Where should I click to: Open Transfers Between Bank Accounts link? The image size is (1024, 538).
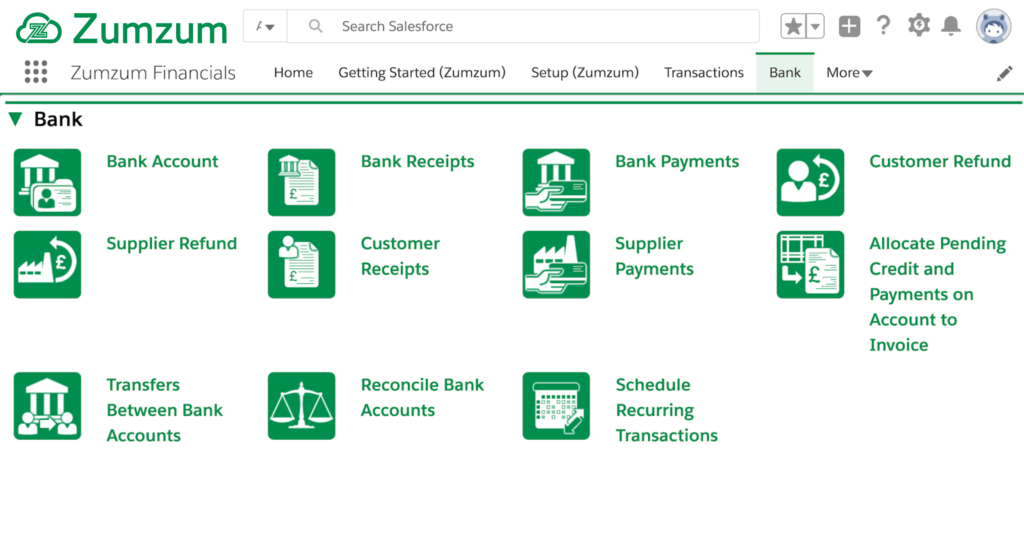[x=165, y=410]
